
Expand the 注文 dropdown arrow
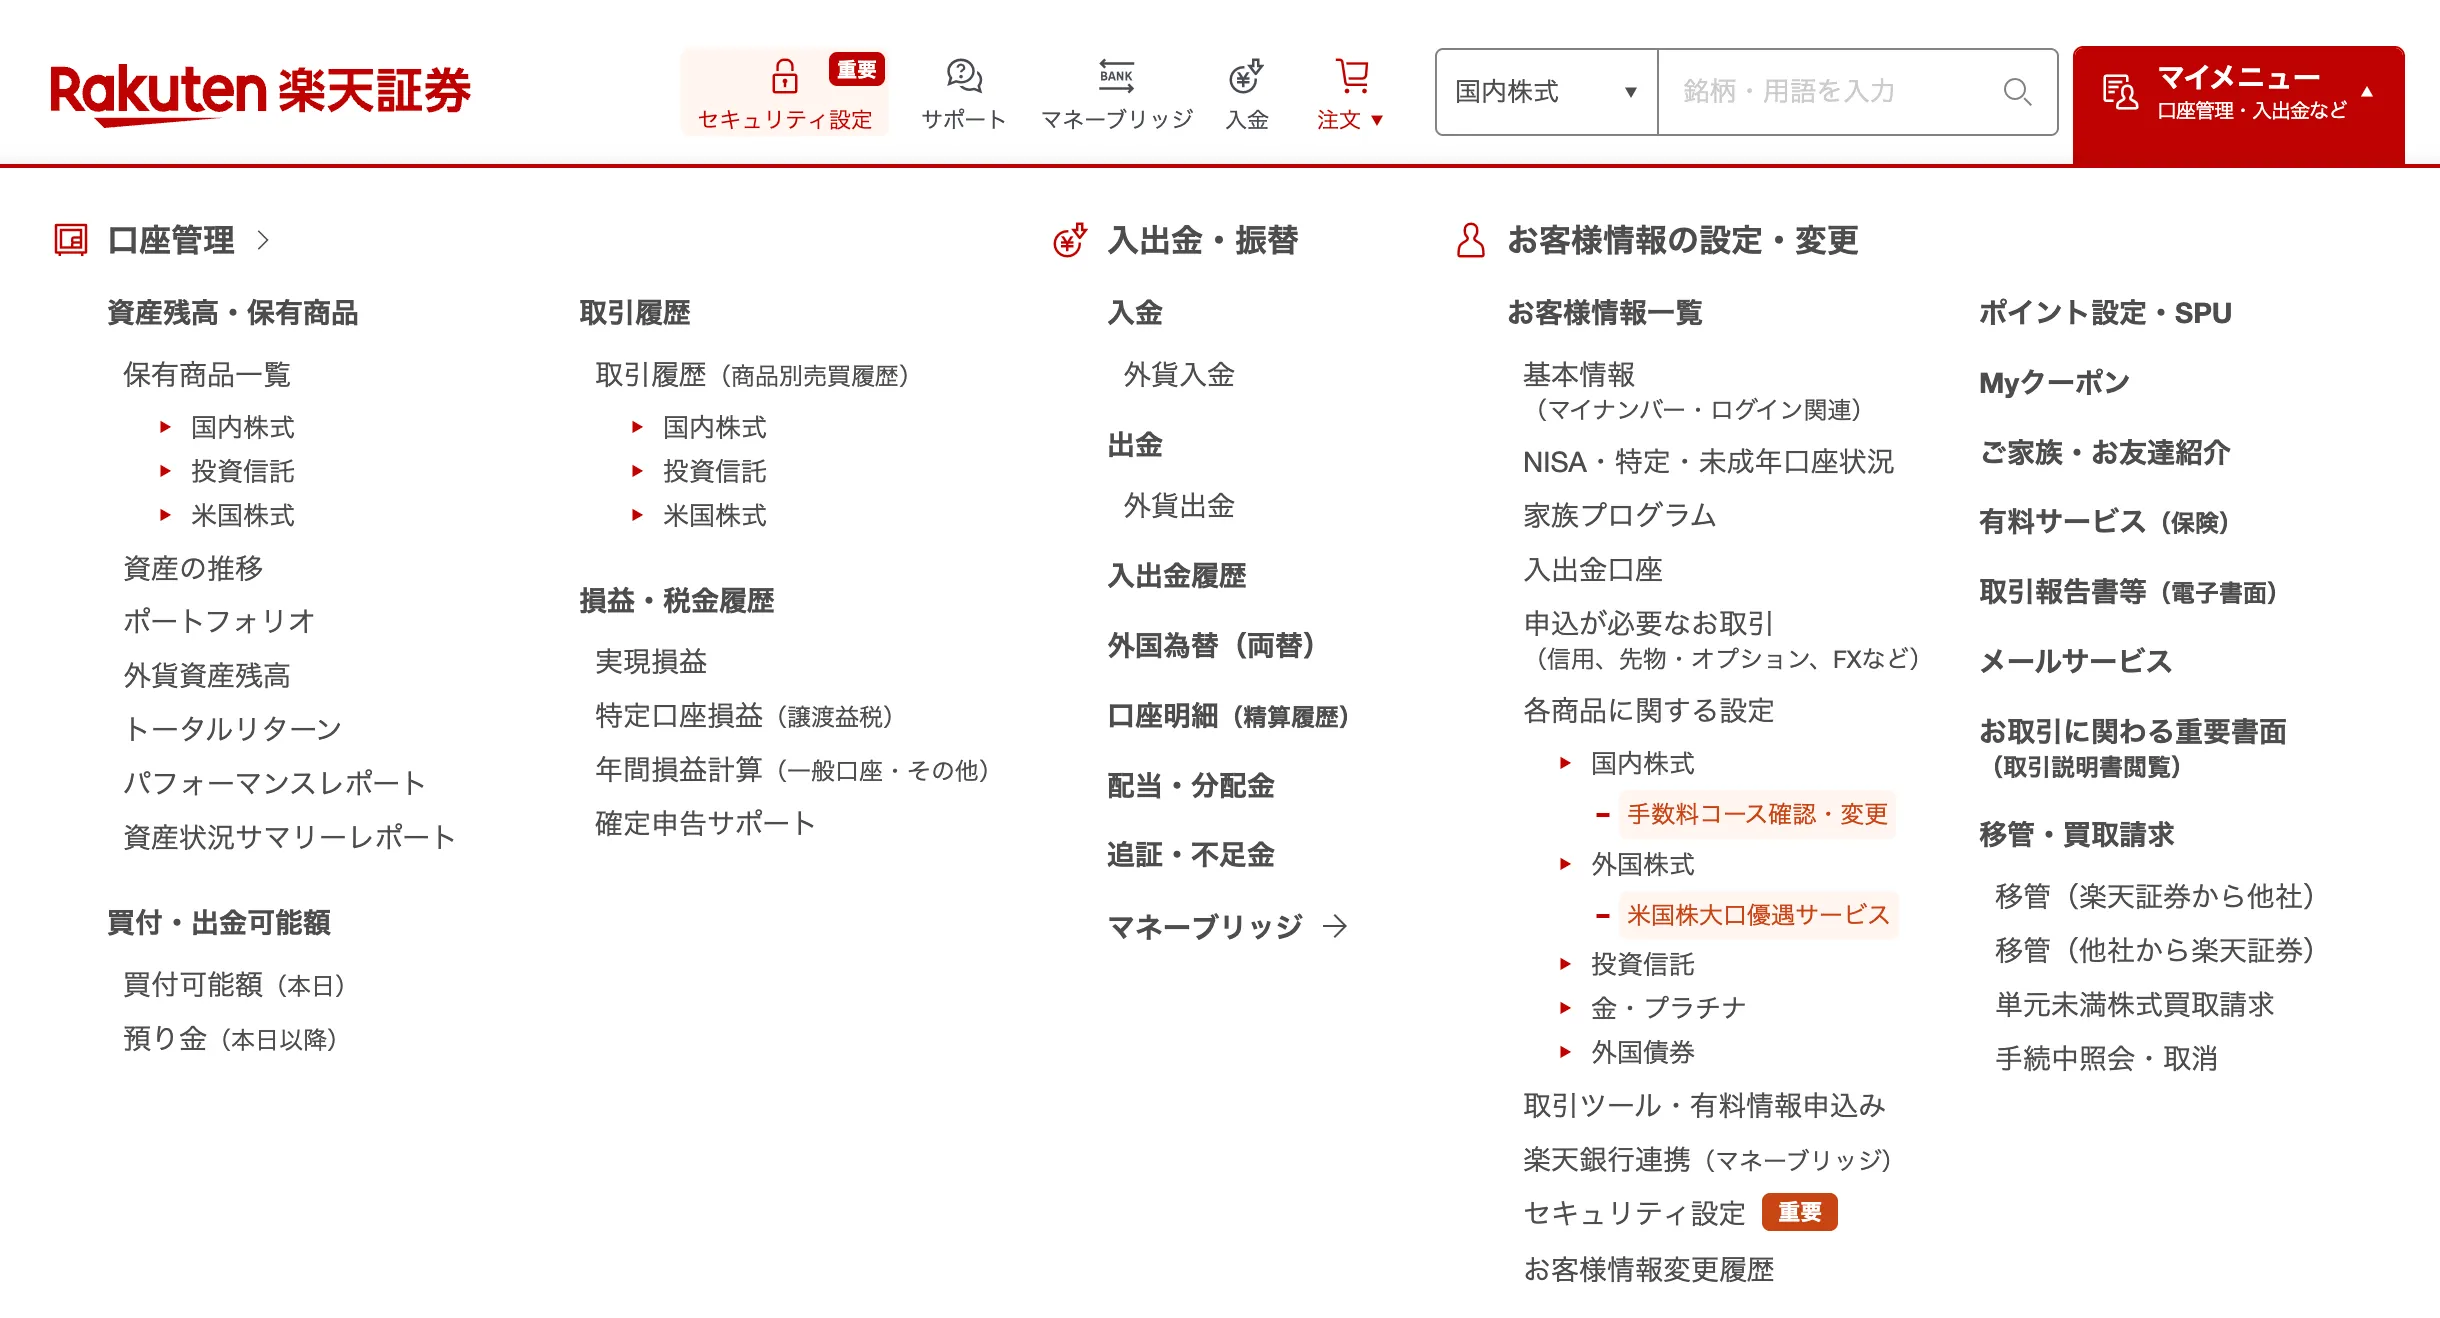1379,120
